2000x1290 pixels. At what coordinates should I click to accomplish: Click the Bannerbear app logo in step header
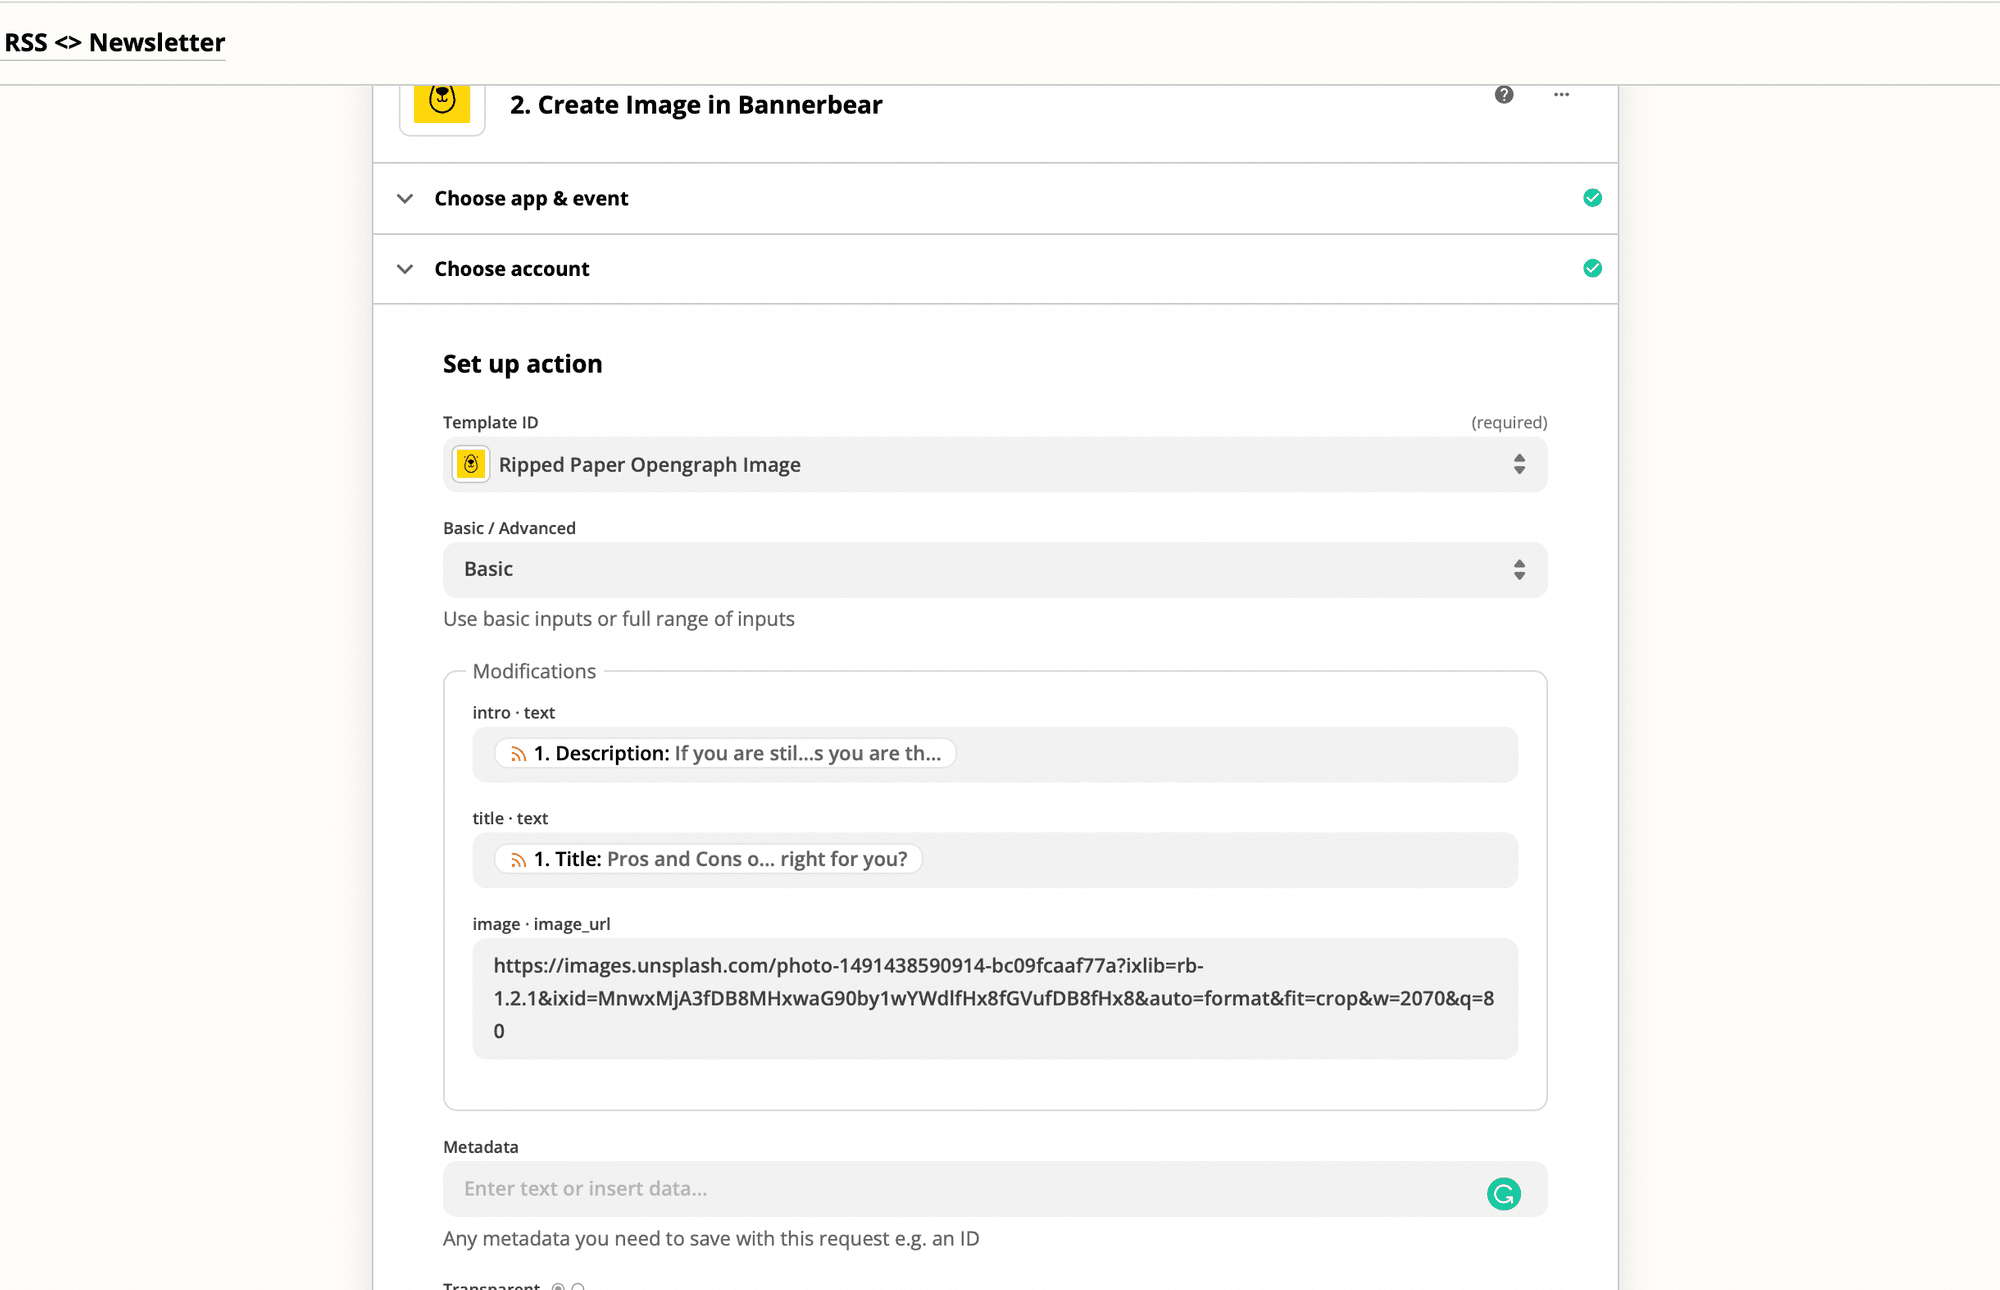tap(442, 104)
